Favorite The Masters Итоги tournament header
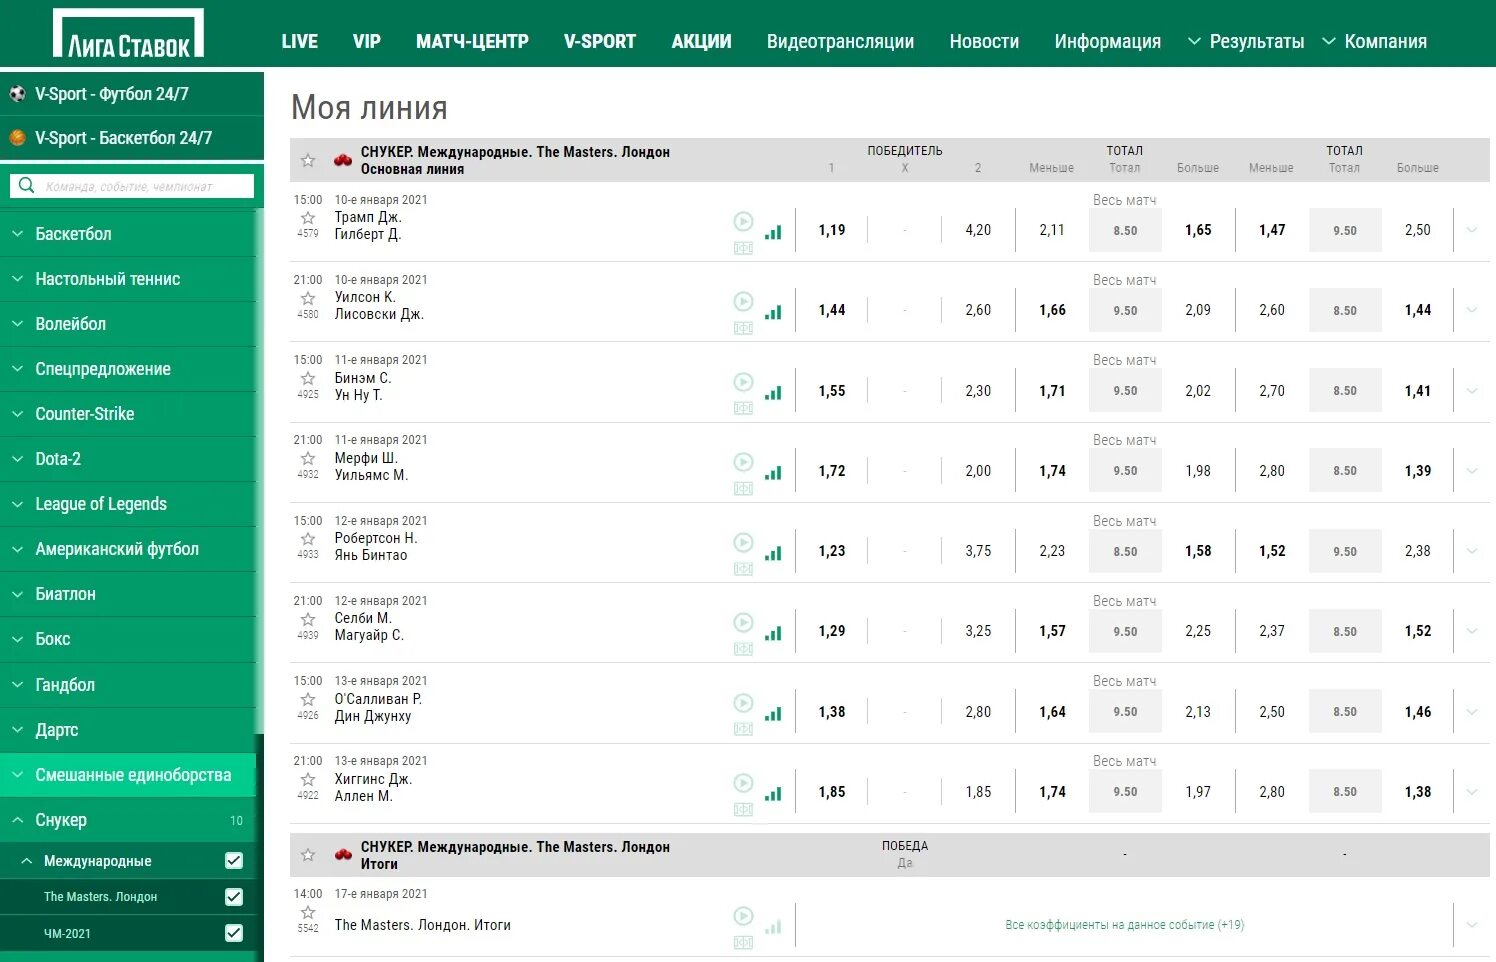Image resolution: width=1496 pixels, height=962 pixels. tap(308, 855)
